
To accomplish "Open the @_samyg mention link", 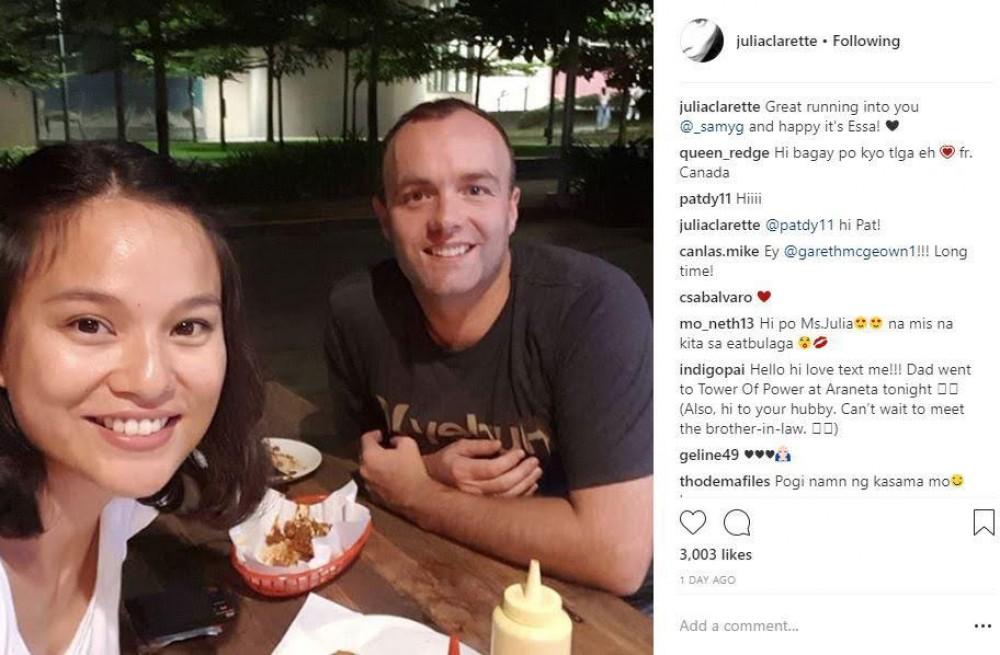I will (712, 126).
